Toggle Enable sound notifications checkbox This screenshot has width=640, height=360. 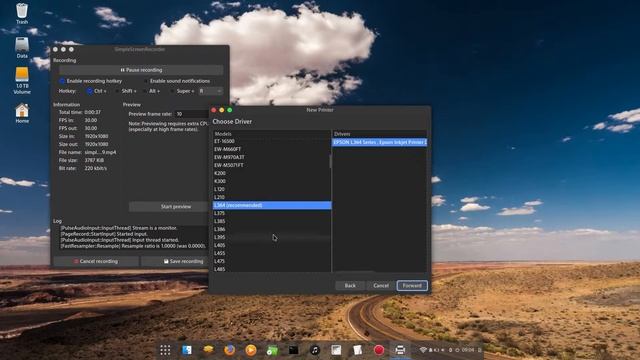(x=146, y=81)
